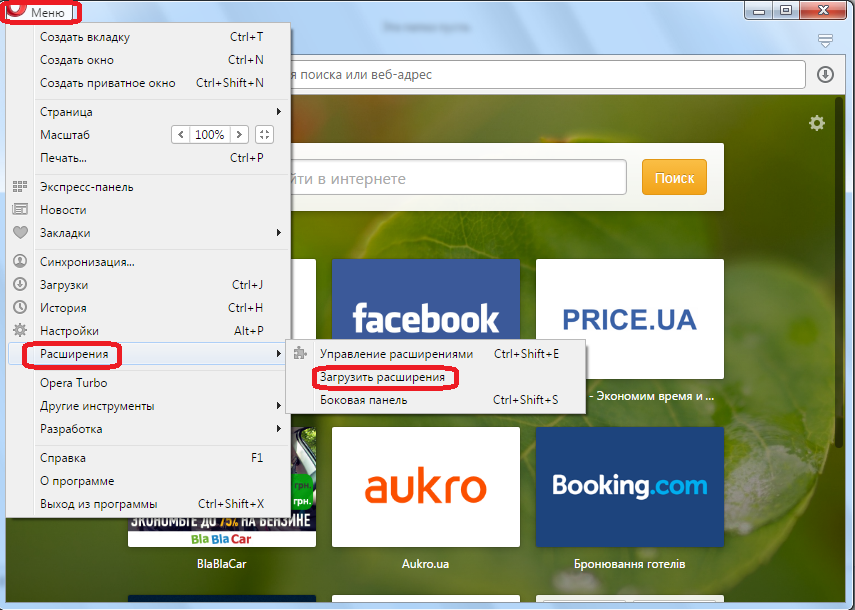Click the clock icon next to История

pyautogui.click(x=19, y=308)
